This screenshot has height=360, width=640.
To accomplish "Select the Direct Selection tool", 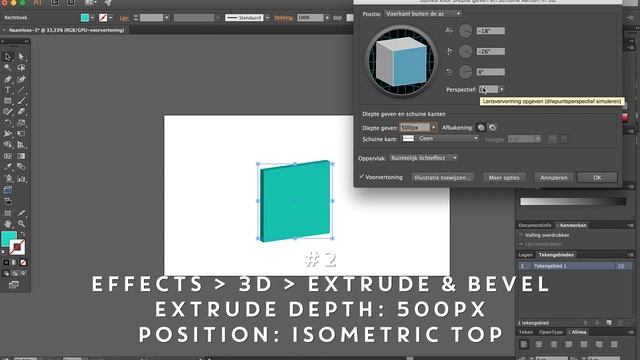I will pos(21,56).
